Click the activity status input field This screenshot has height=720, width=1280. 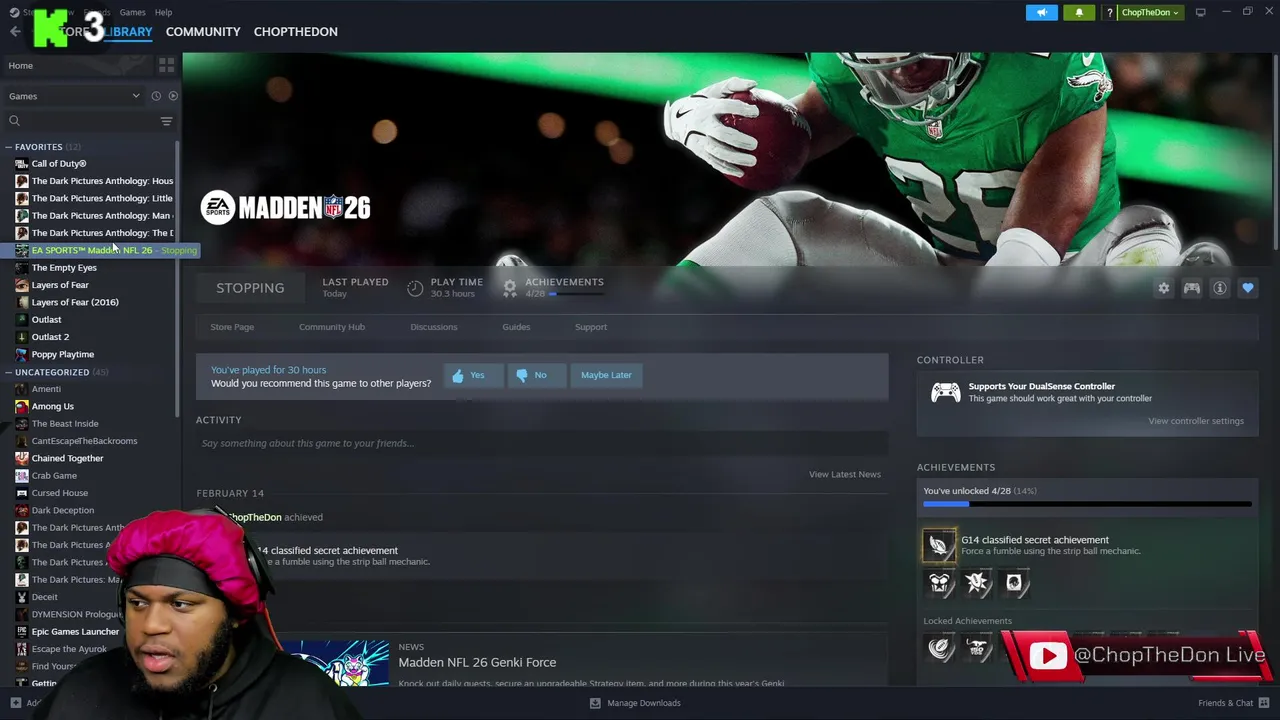pyautogui.click(x=542, y=443)
